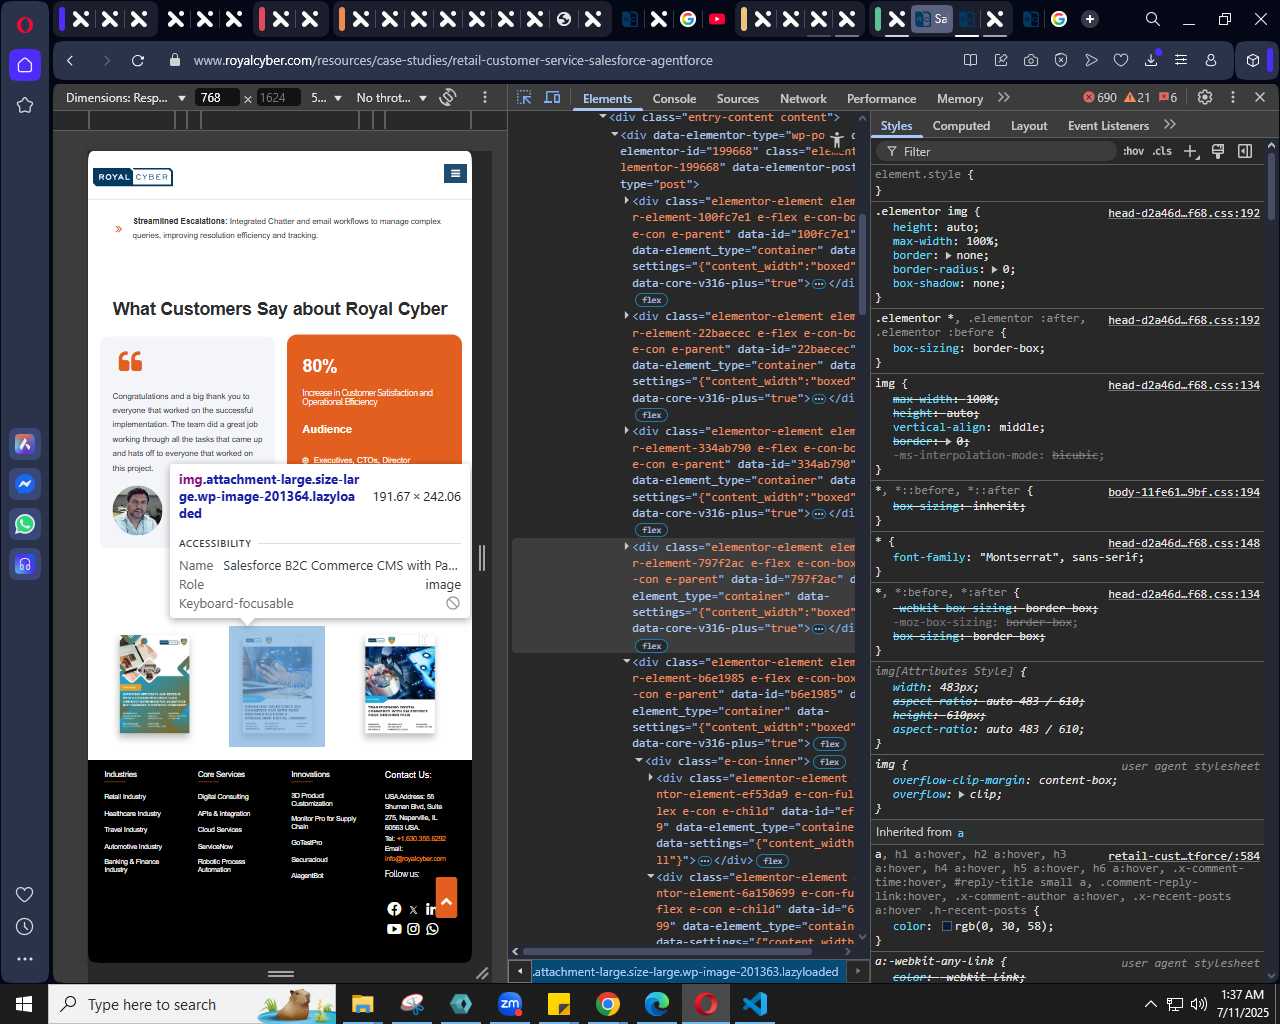1280x1024 pixels.
Task: Open the Aria AI sidebar icon
Action: (x=25, y=443)
